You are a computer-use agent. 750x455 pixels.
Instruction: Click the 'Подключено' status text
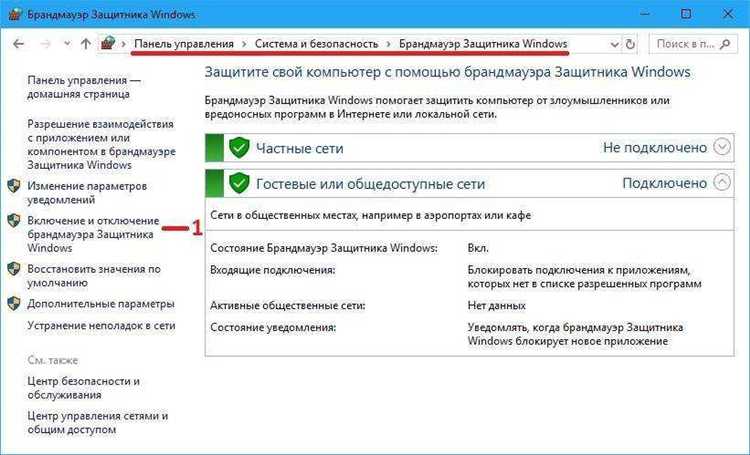665,183
